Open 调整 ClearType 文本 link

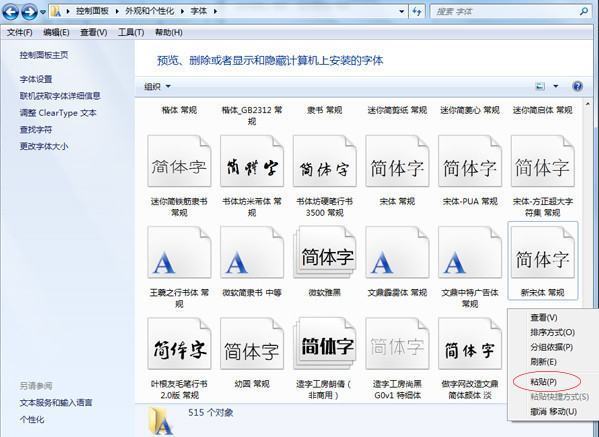(58, 113)
